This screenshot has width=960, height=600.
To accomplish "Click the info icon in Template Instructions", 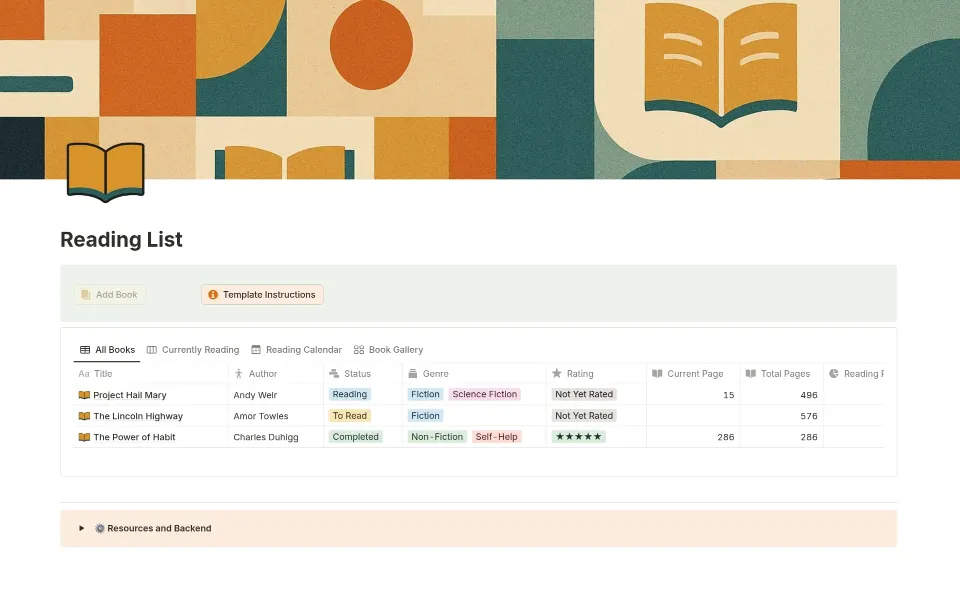I will coord(212,294).
